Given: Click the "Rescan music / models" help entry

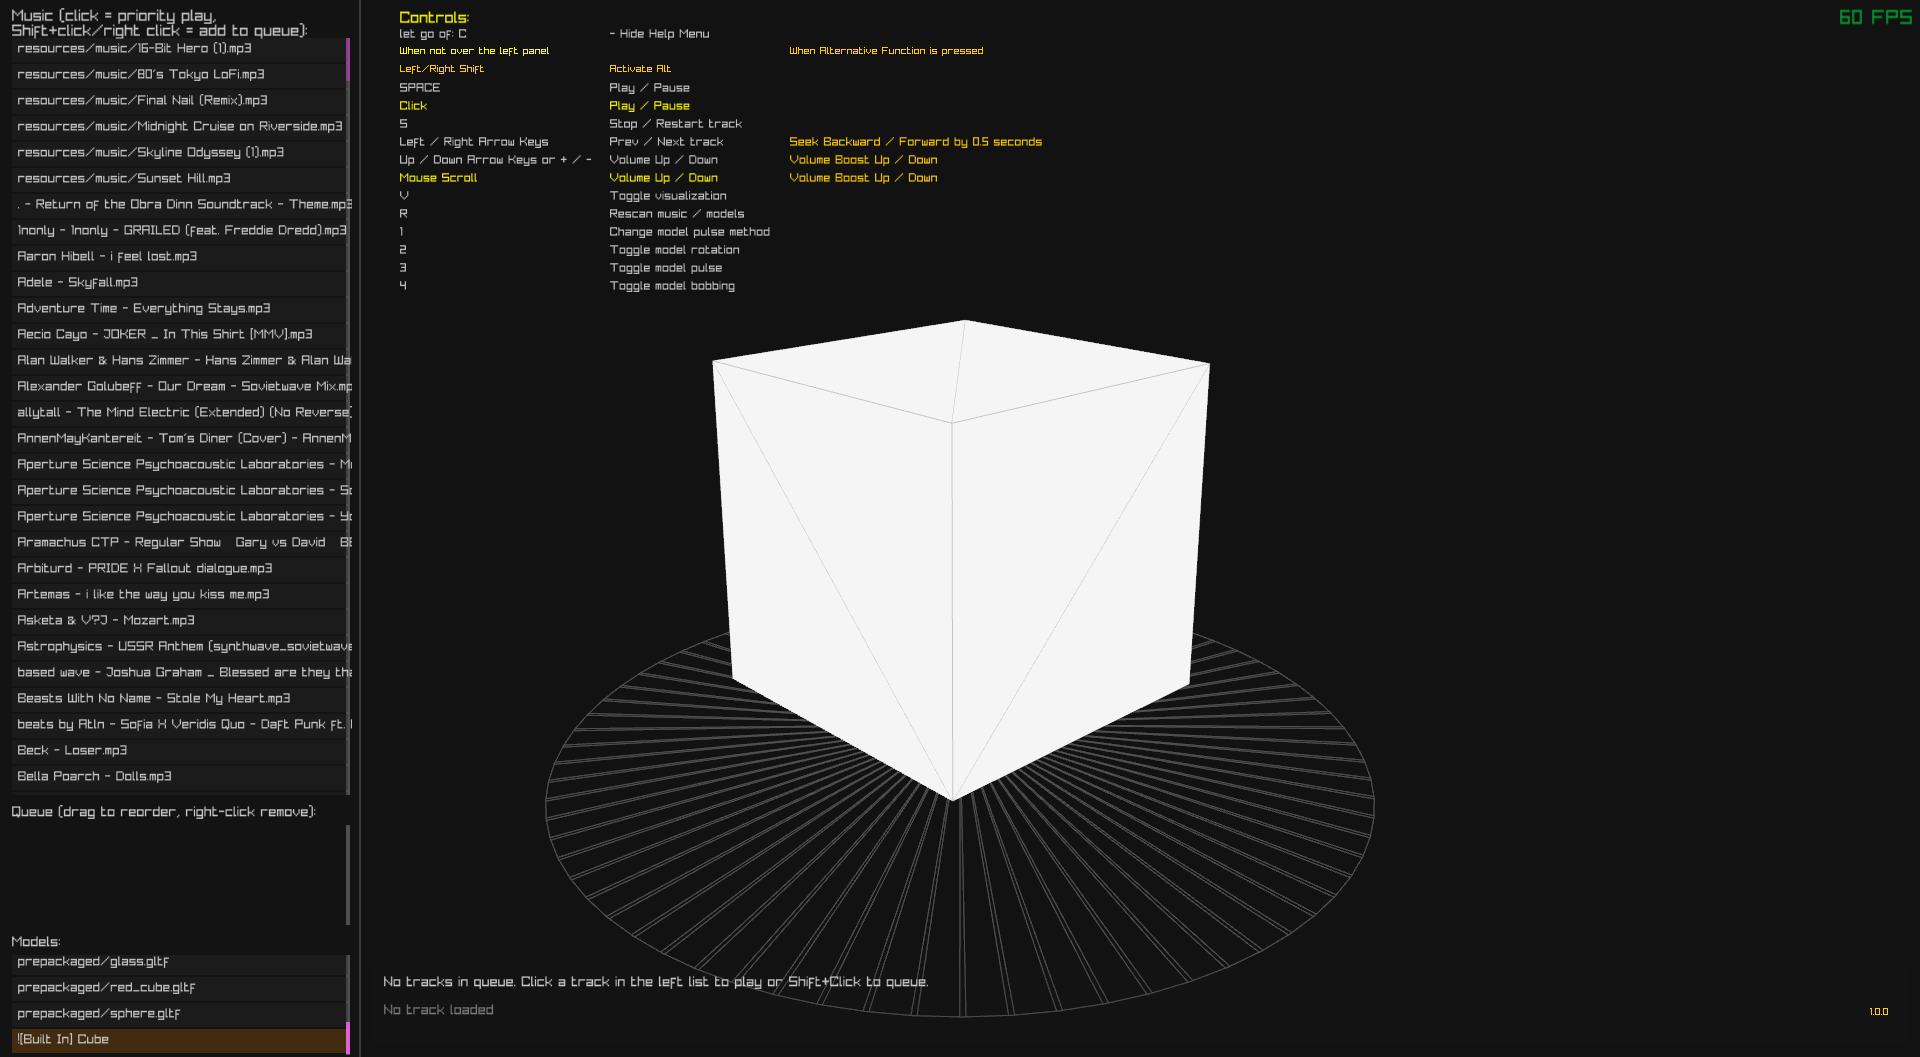Looking at the screenshot, I should click(677, 214).
